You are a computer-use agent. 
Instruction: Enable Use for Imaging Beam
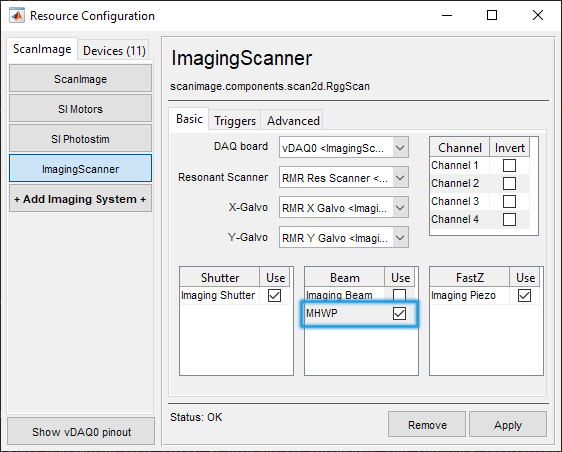point(399,295)
